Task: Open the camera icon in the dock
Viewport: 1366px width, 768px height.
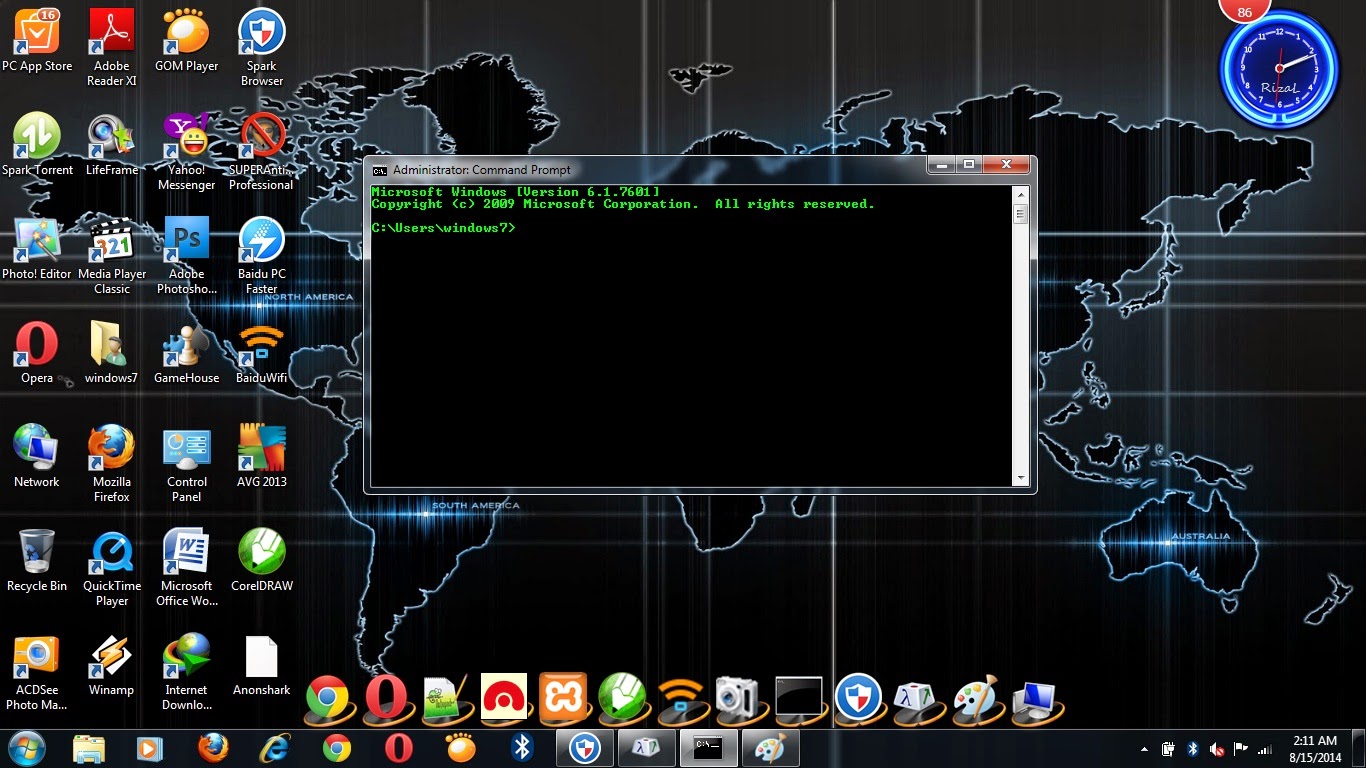Action: (737, 698)
